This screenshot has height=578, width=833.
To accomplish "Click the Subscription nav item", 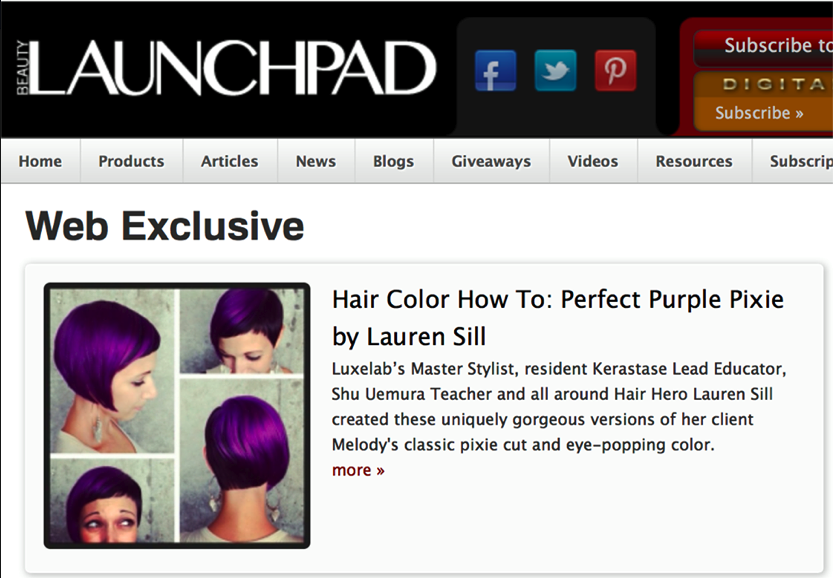I will pos(793,161).
